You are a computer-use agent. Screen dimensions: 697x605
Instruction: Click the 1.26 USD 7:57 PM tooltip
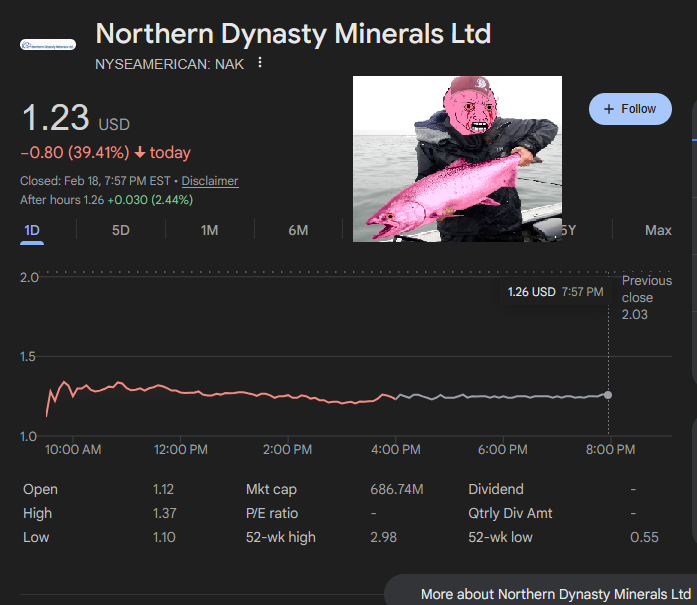555,292
